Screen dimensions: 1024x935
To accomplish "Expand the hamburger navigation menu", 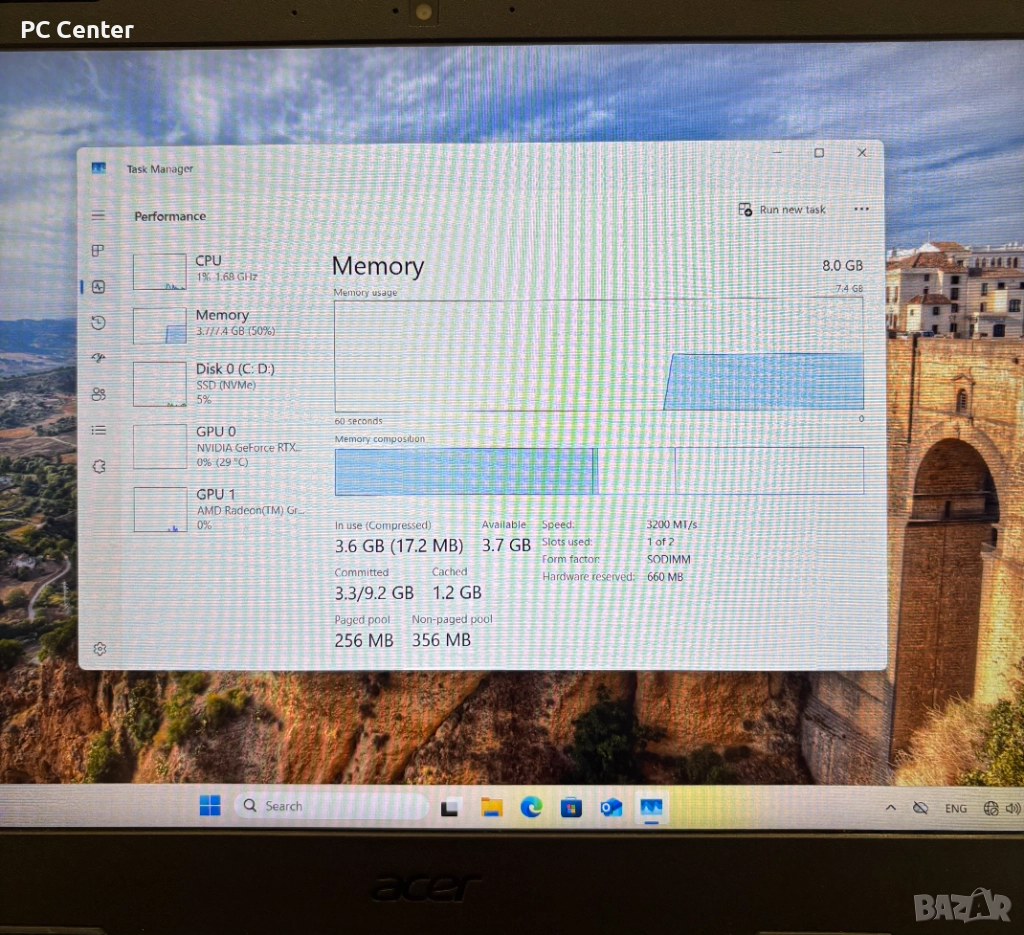I will point(98,216).
